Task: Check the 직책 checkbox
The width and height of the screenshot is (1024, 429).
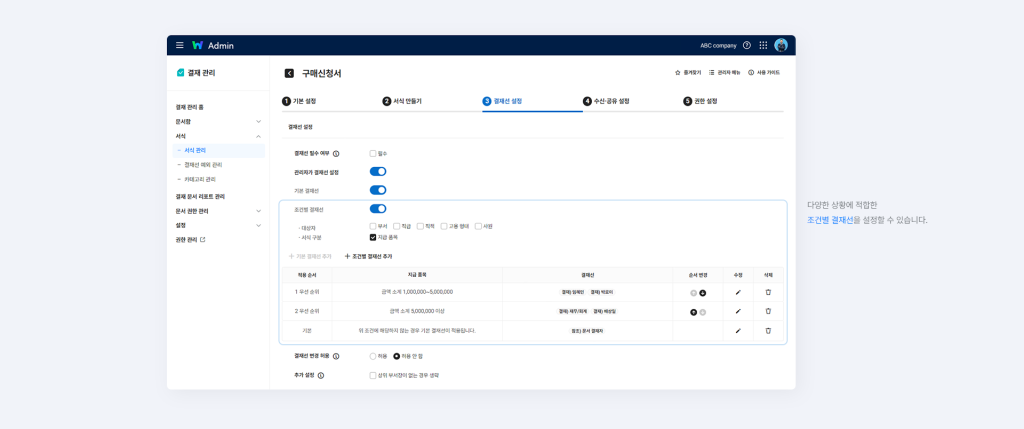Action: [x=421, y=227]
